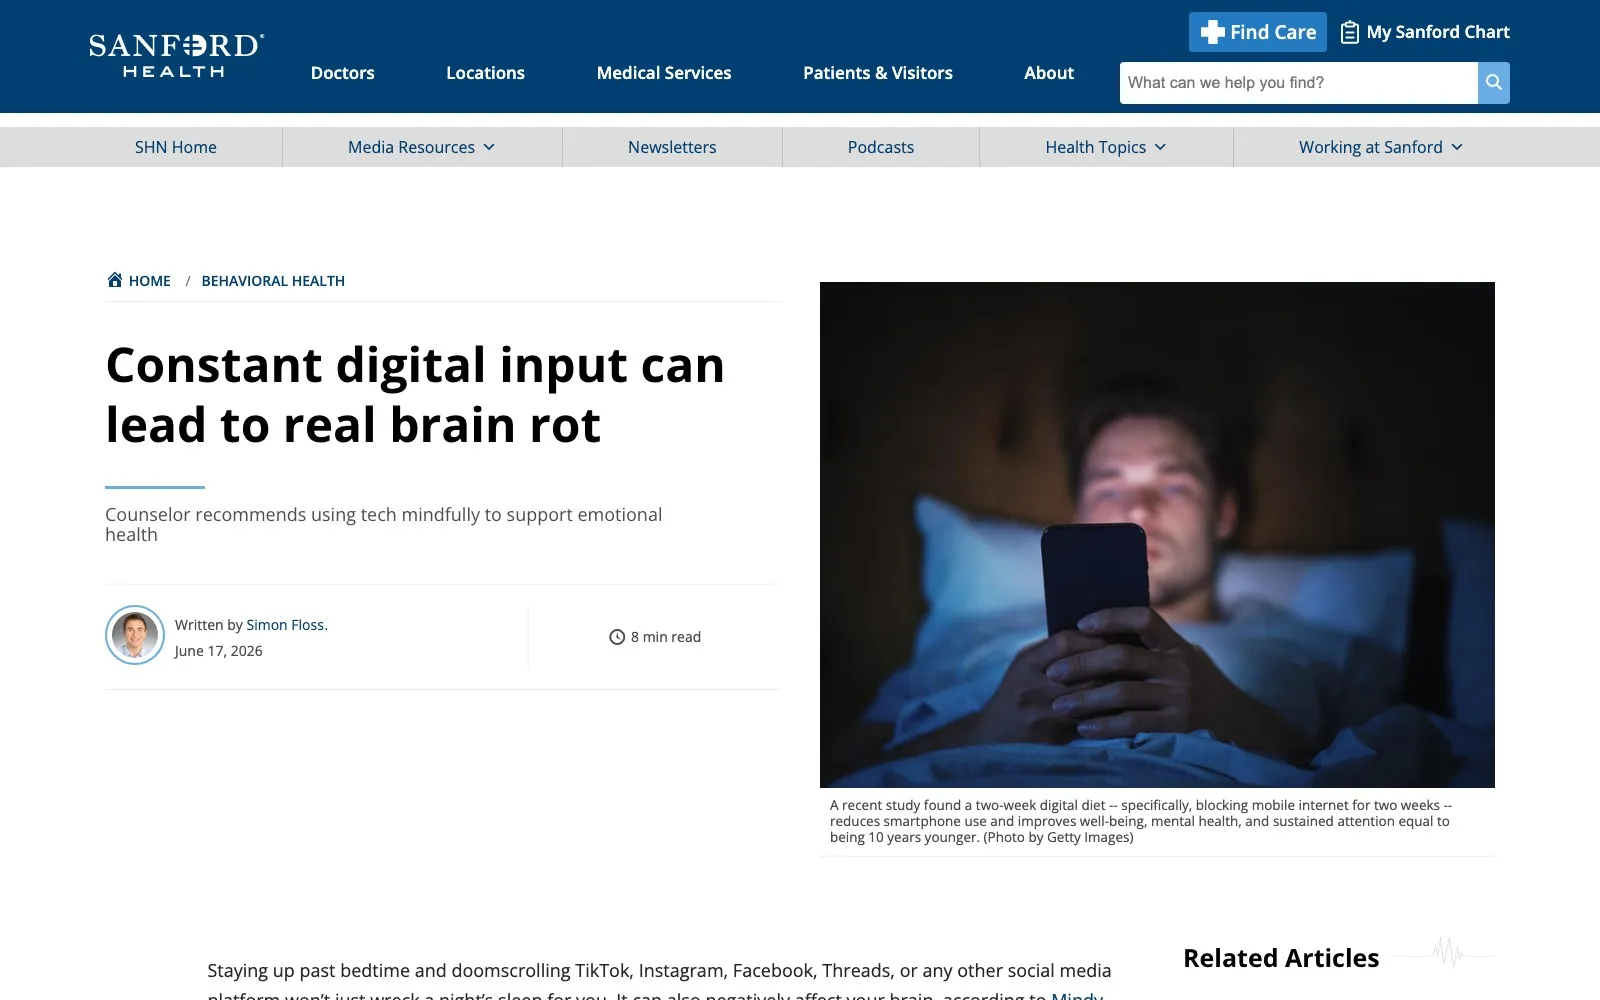This screenshot has width=1600, height=1000.
Task: Go to Patients & Visitors section
Action: [878, 73]
